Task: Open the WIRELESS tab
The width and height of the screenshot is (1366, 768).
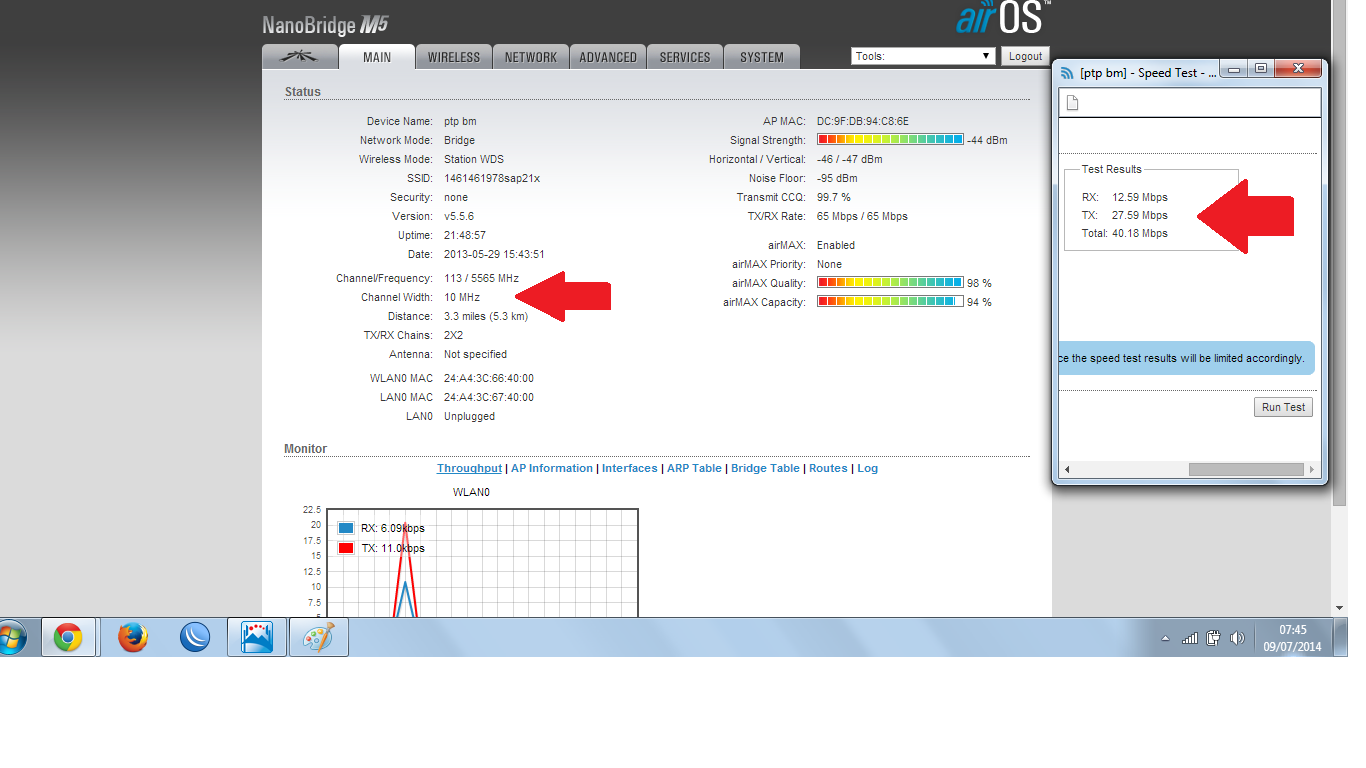Action: point(454,57)
